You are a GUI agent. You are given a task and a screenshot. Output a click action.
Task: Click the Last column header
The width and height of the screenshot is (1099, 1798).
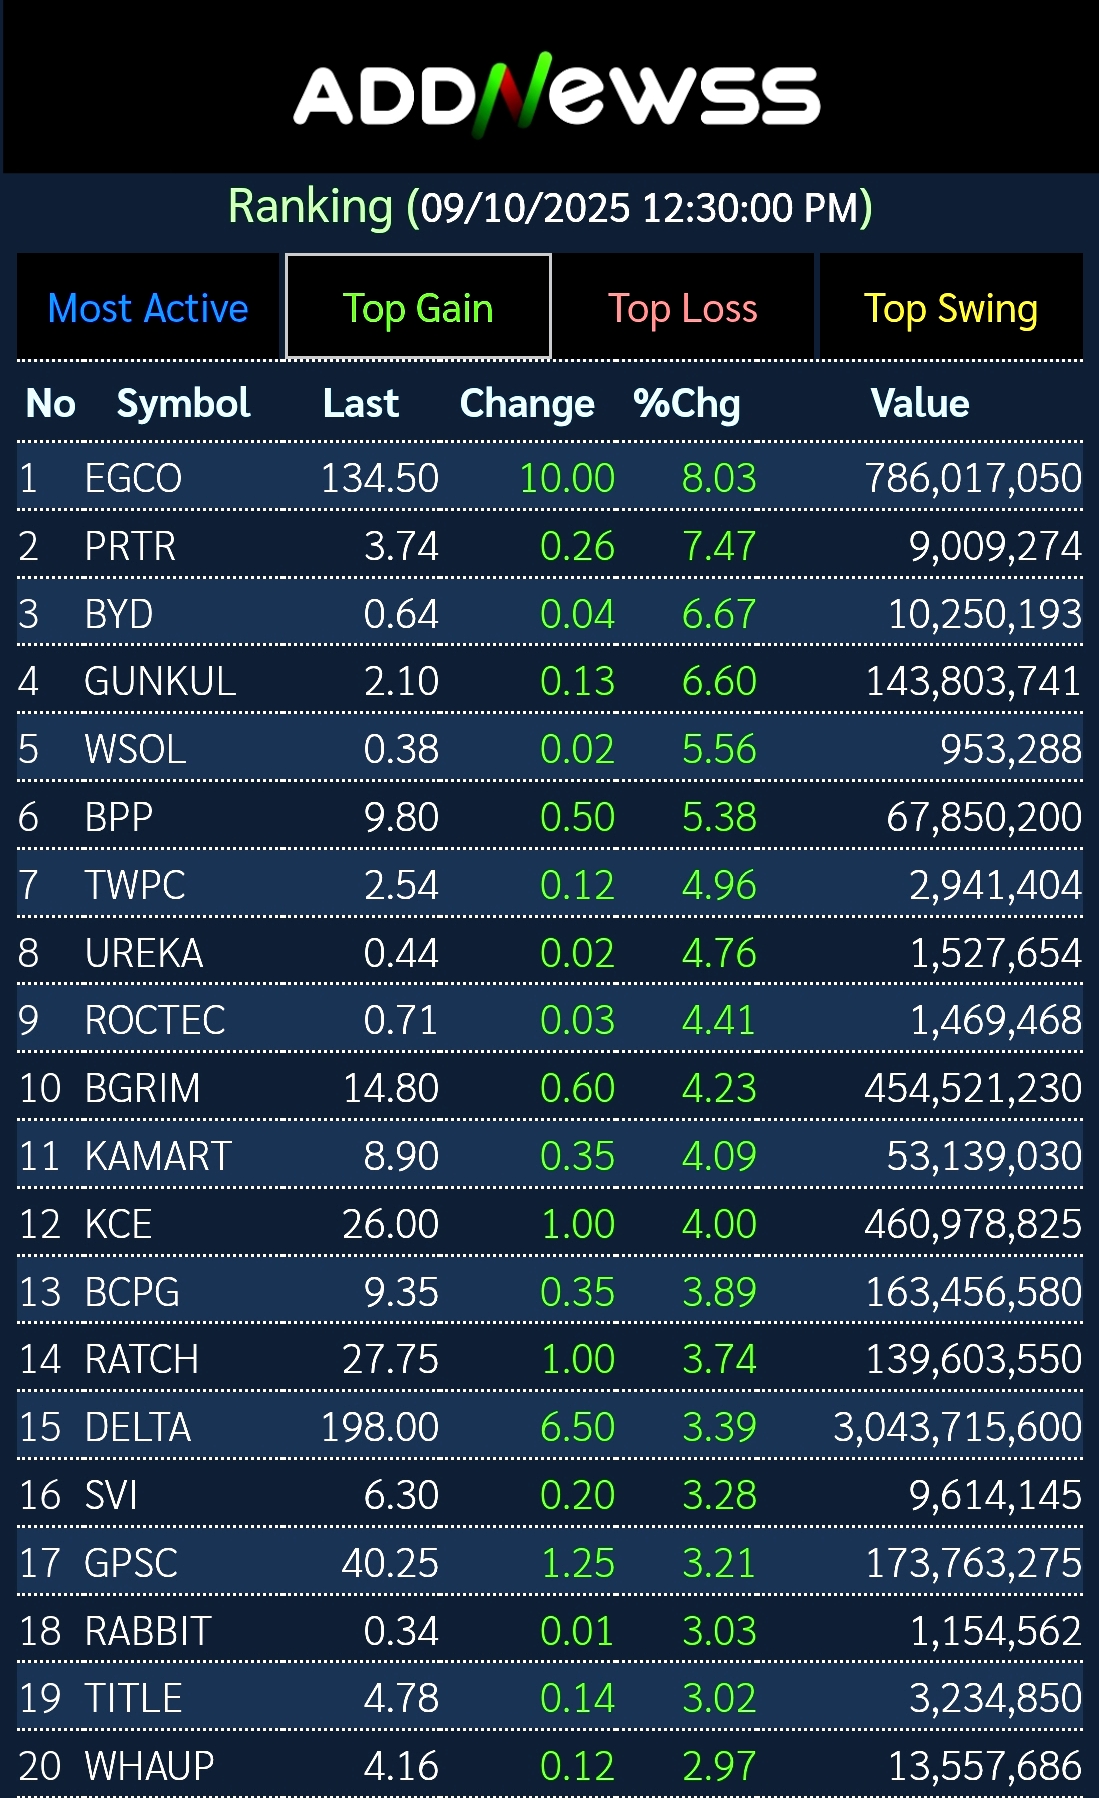[x=360, y=403]
